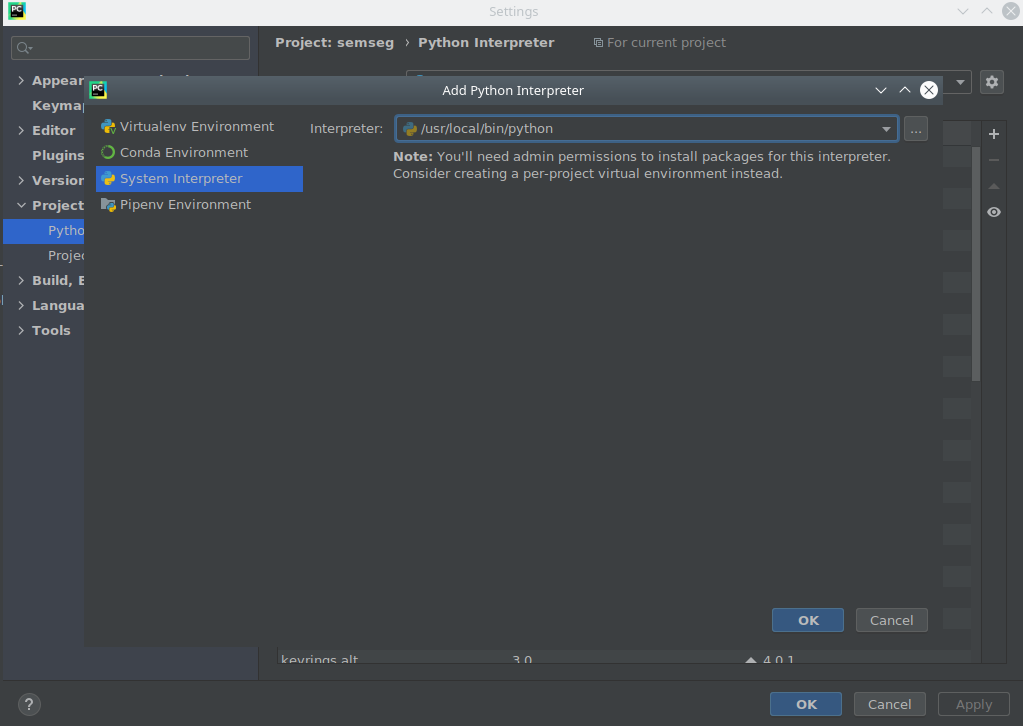The height and width of the screenshot is (726, 1023).
Task: Open the interpreter path dropdown
Action: [886, 128]
